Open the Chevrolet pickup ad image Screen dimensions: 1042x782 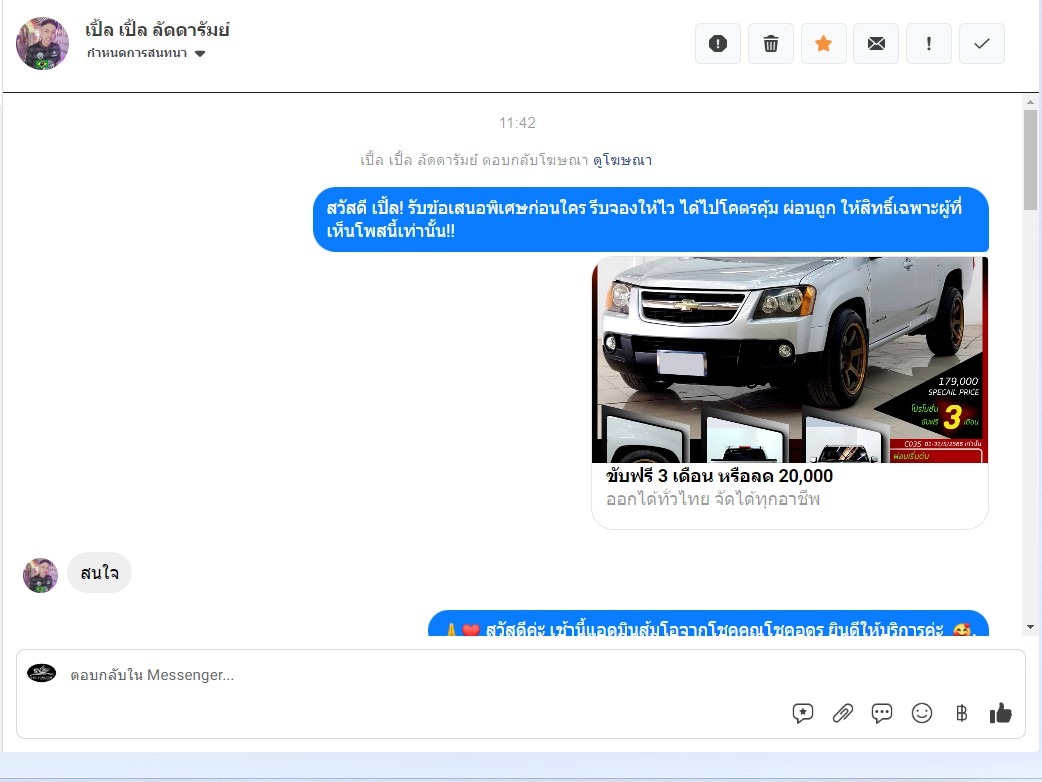789,359
